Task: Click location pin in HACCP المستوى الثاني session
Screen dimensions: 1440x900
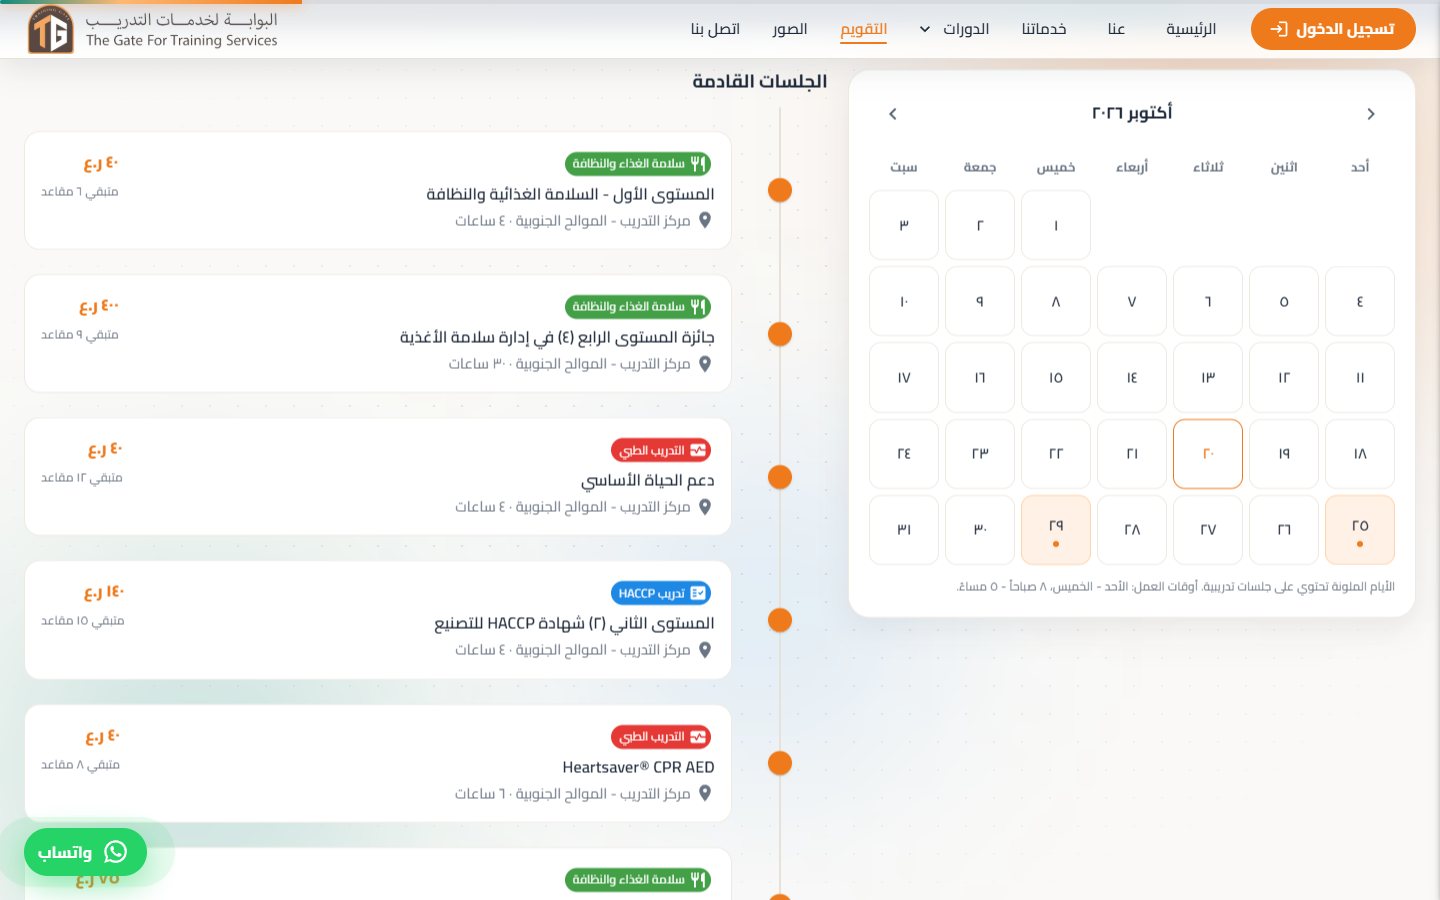Action: (x=705, y=650)
